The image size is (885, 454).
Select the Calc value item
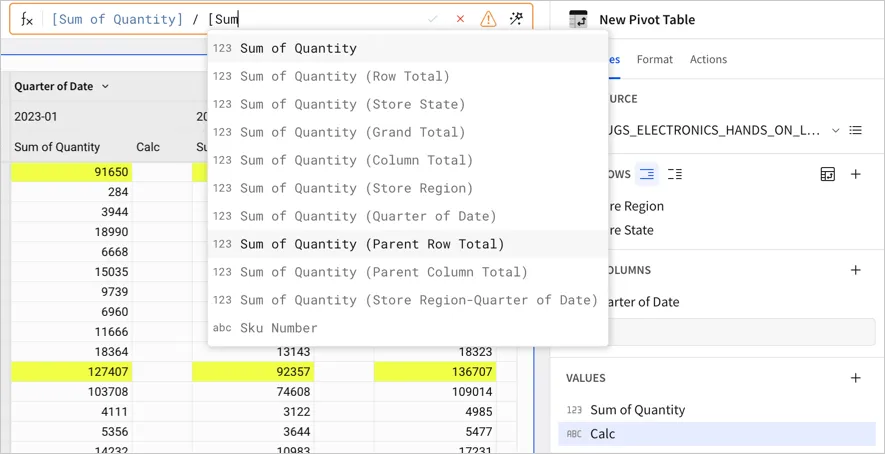pyautogui.click(x=717, y=434)
